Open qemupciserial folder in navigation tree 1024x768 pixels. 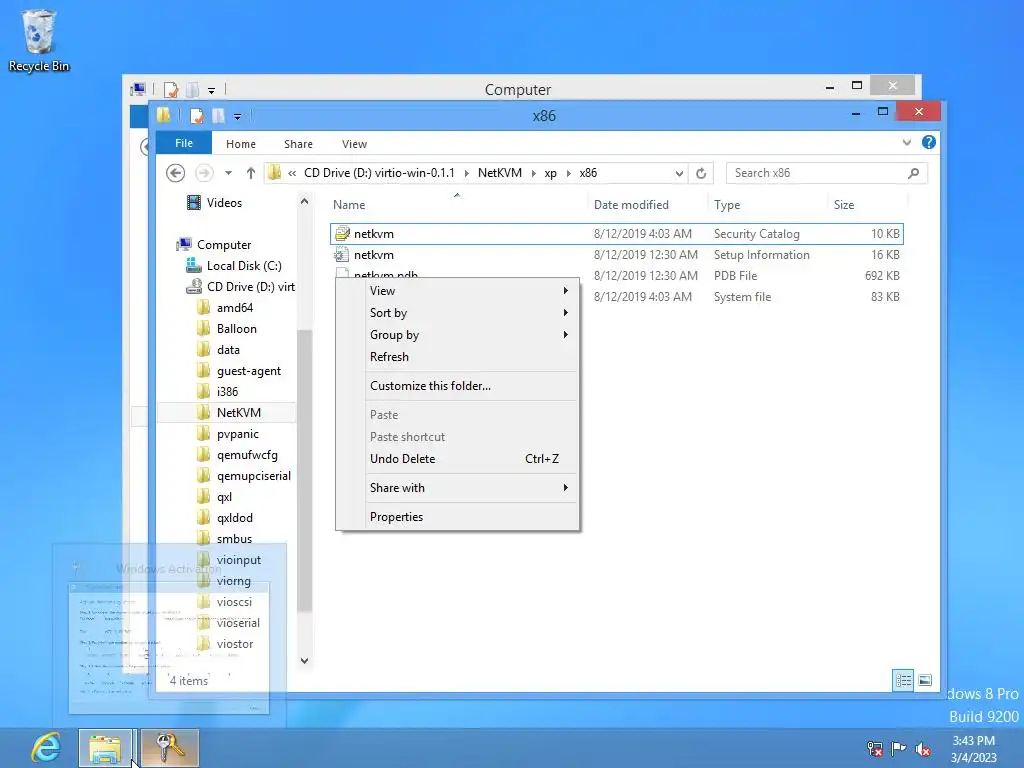tap(253, 476)
